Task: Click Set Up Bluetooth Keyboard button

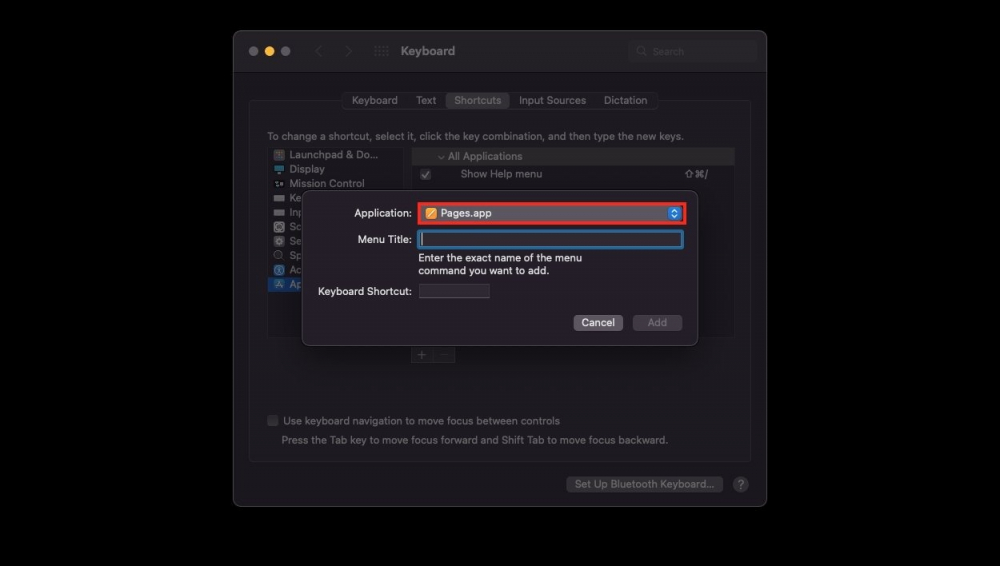Action: 644,484
